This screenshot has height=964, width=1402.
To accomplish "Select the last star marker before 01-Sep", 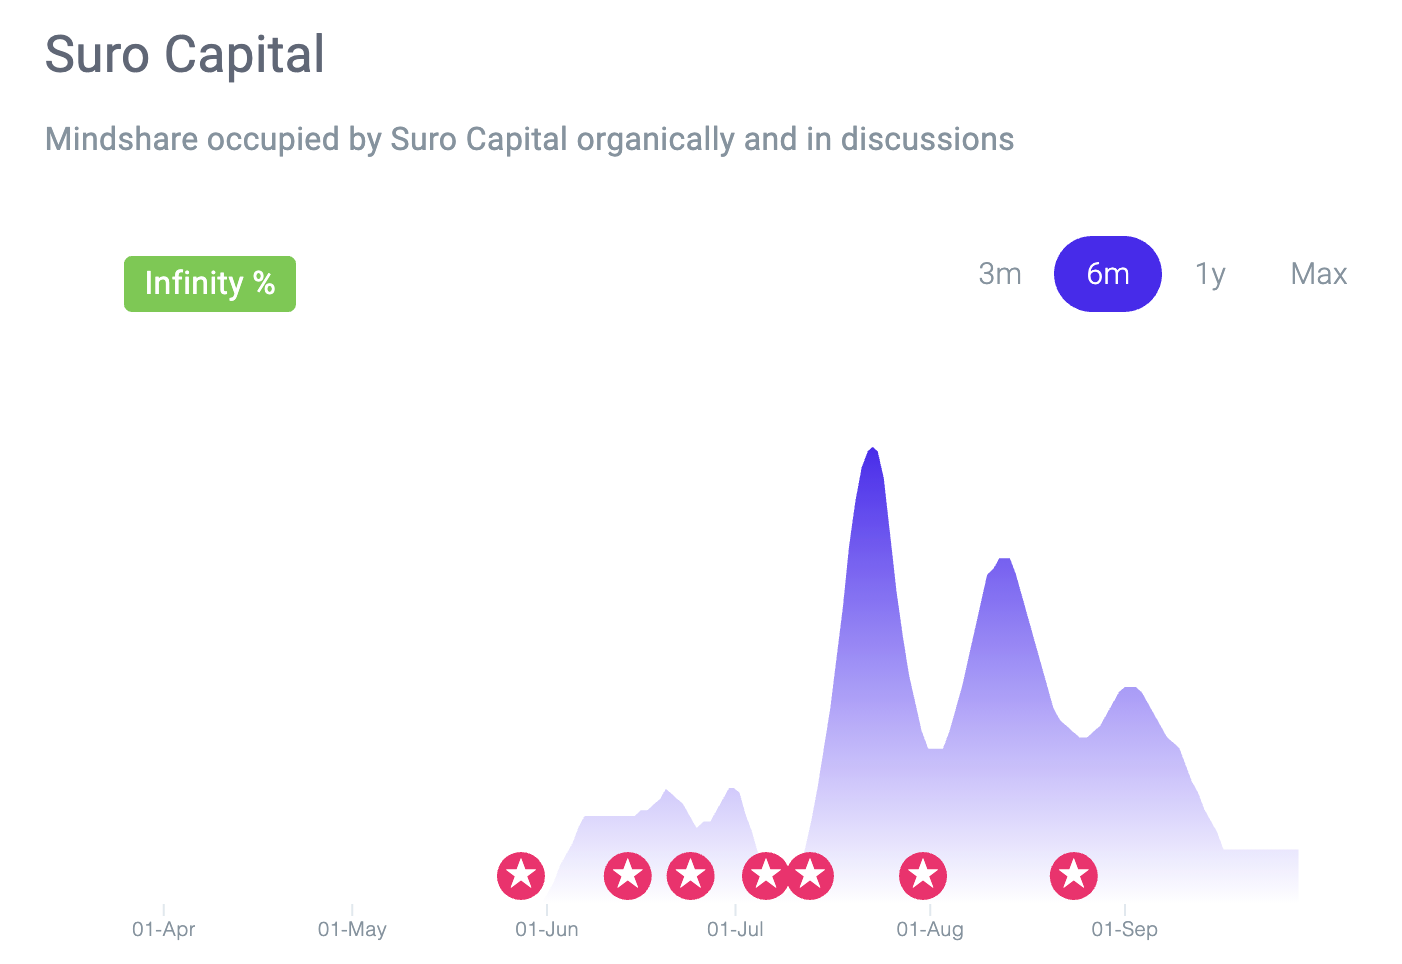I will pos(1074,877).
